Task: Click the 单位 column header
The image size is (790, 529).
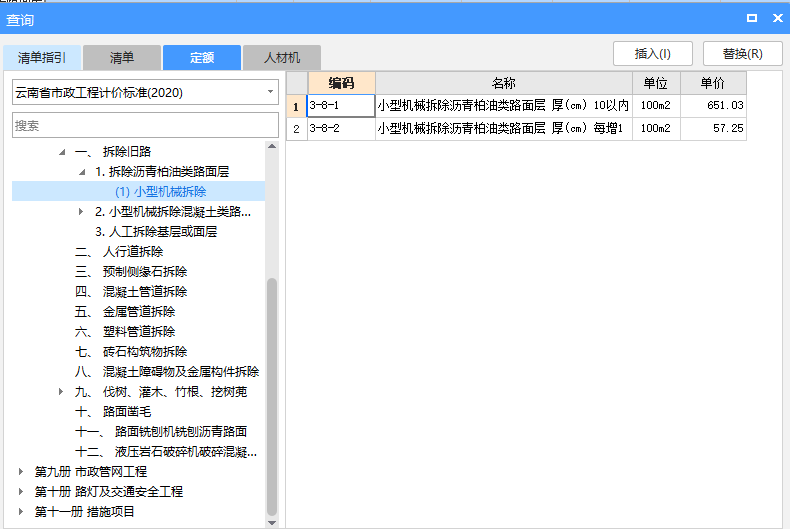Action: tap(656, 83)
